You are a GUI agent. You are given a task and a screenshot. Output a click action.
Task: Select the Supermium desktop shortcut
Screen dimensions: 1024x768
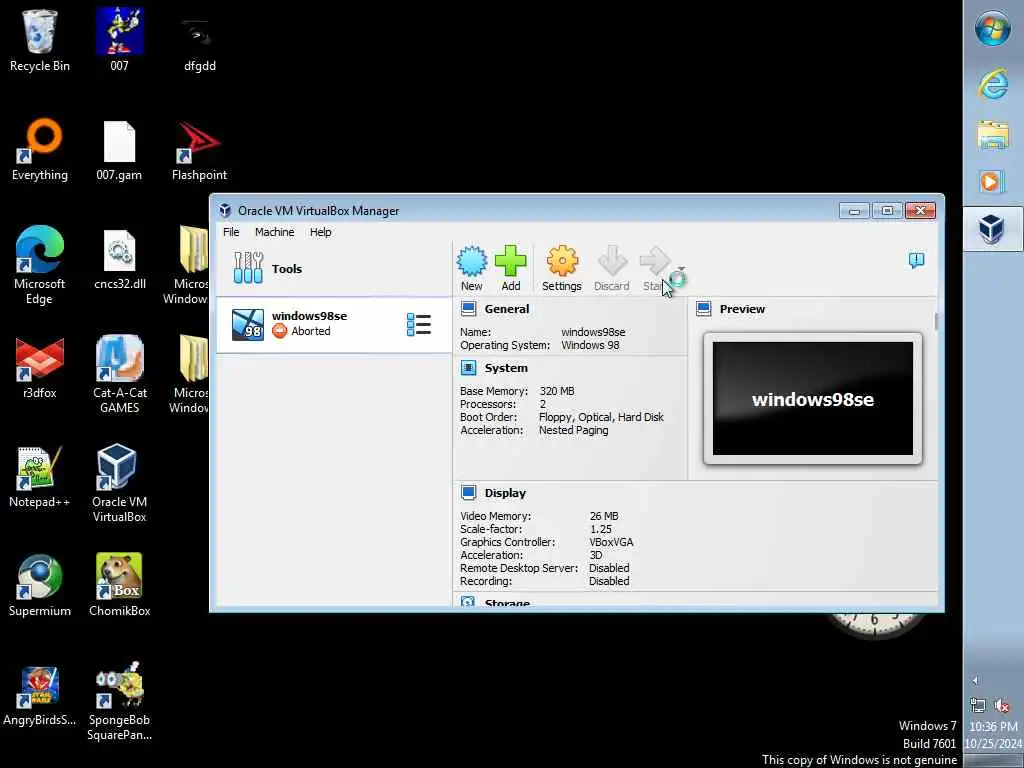coord(40,586)
